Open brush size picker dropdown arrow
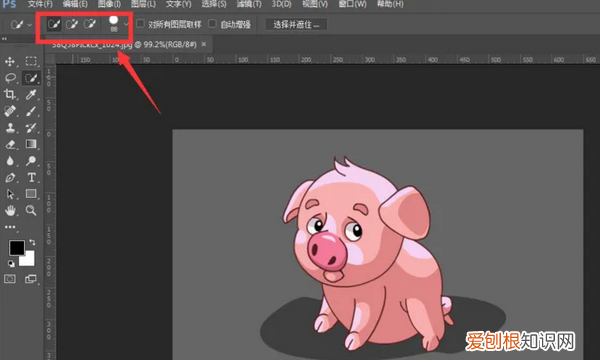Screen dimensions: 600x360 [x=126, y=24]
